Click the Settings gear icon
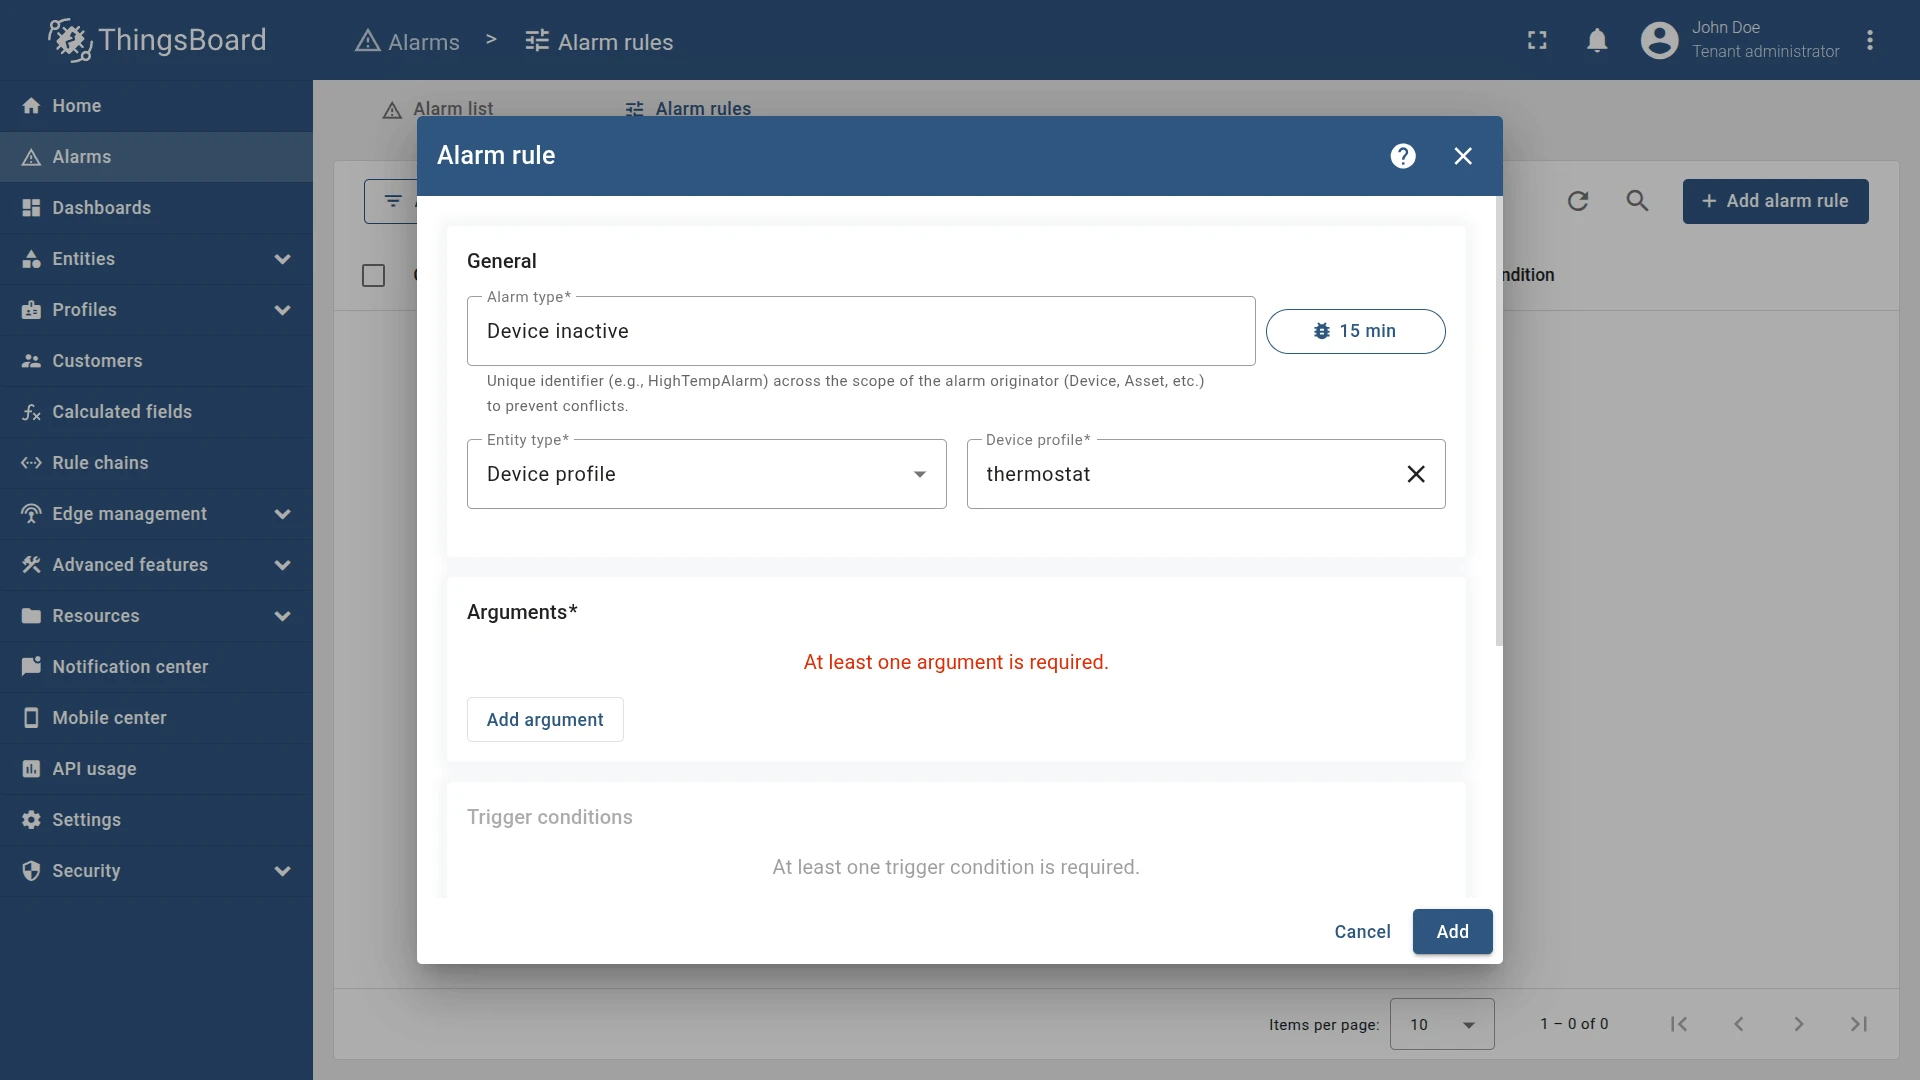 pyautogui.click(x=31, y=820)
